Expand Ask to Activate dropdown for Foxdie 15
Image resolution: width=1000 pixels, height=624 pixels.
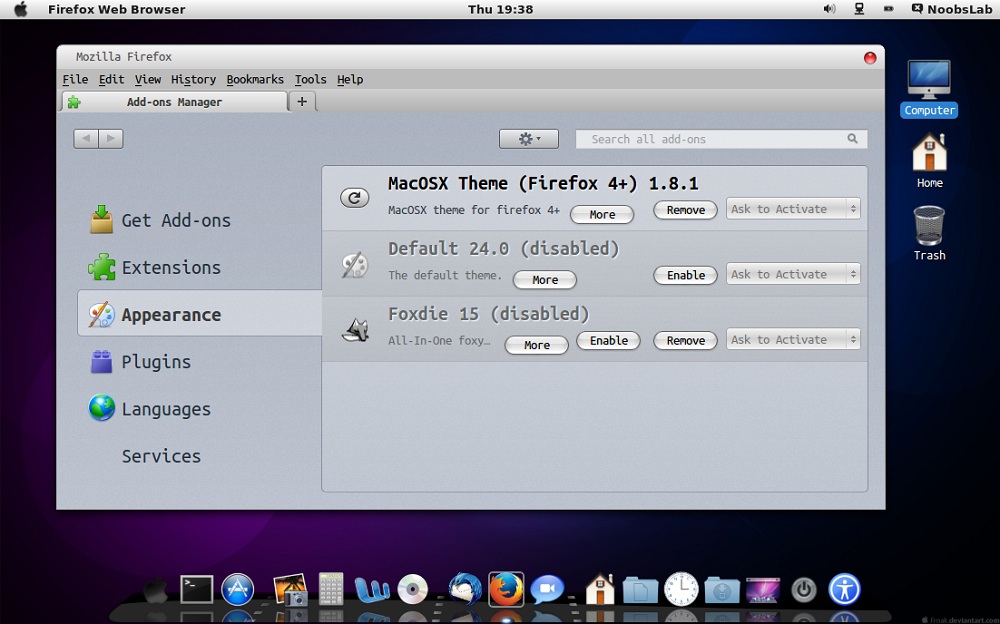pos(793,339)
